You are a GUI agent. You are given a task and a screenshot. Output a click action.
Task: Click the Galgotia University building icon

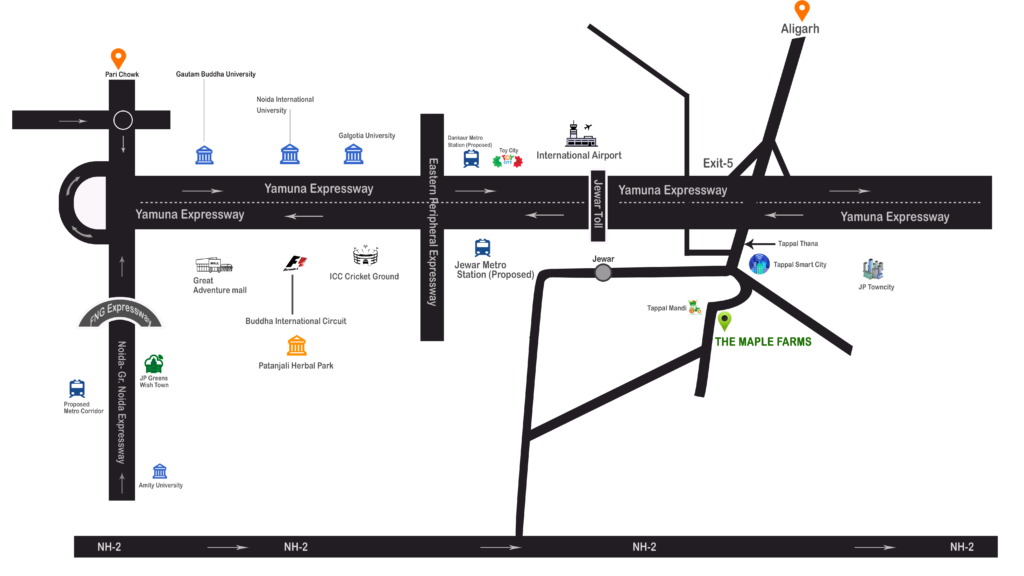point(353,154)
